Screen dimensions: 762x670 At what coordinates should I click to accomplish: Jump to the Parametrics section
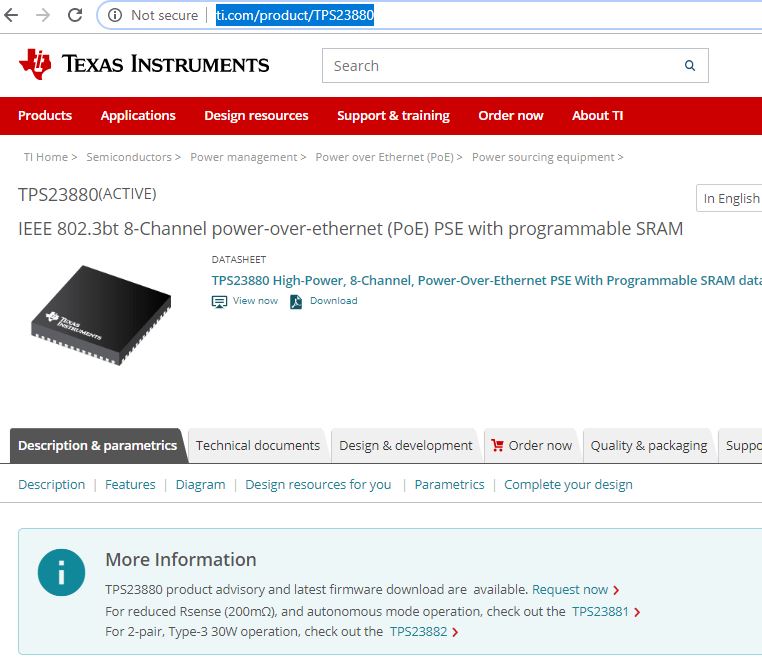[x=449, y=484]
